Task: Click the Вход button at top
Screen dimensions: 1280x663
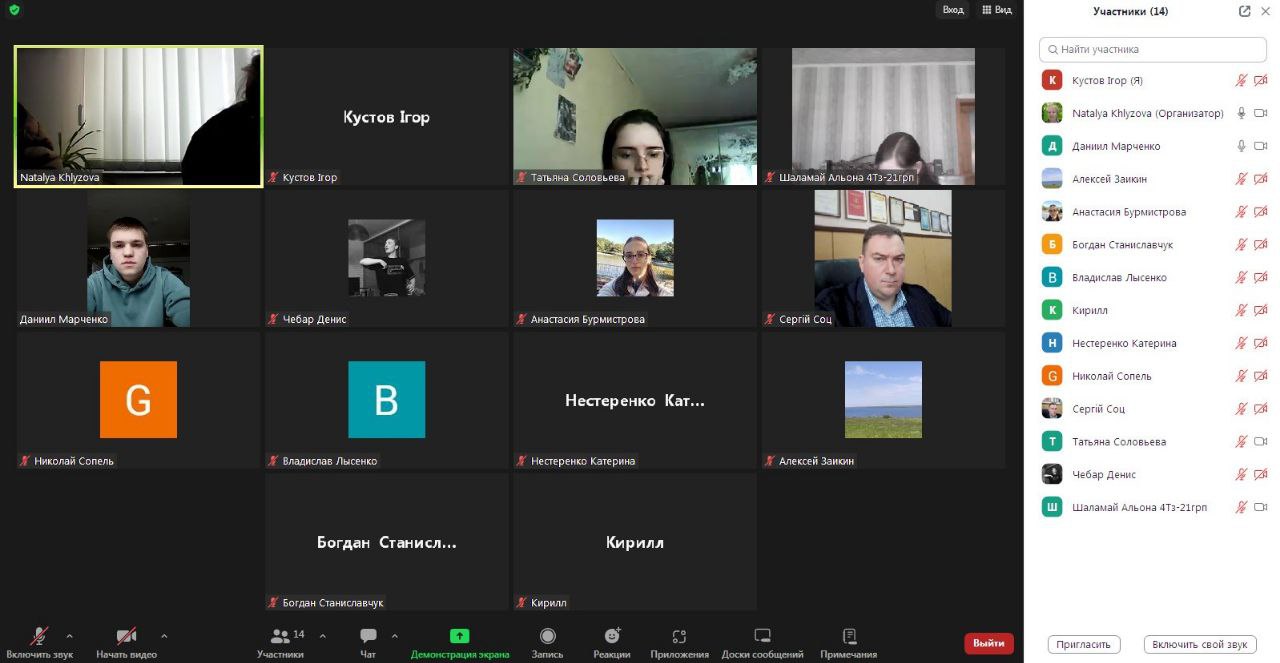Action: pos(953,10)
